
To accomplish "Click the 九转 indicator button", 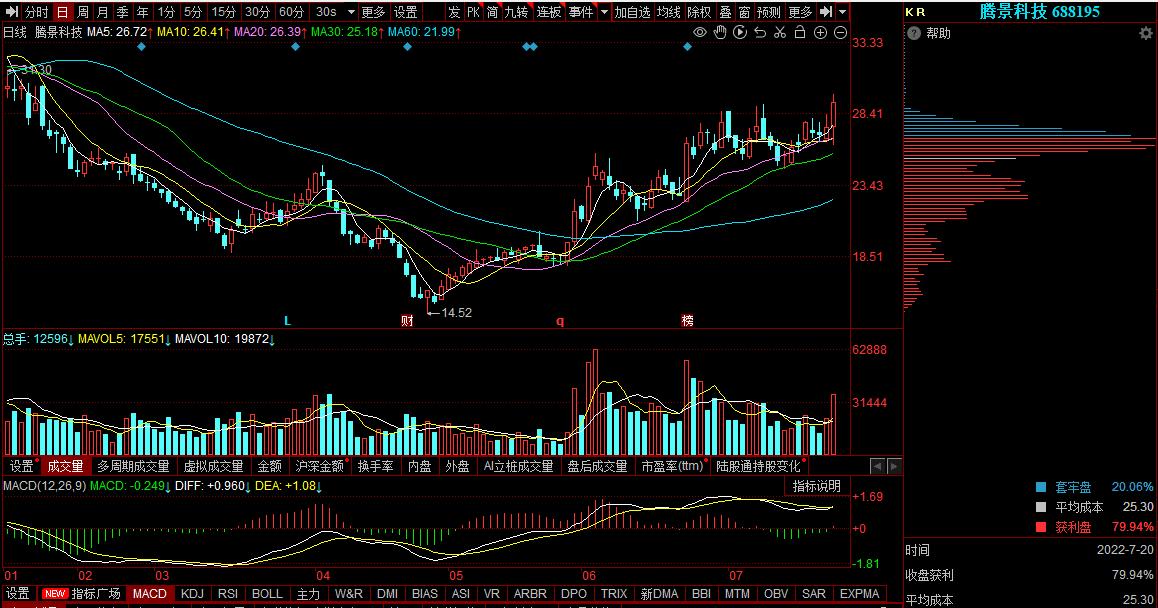I will [x=516, y=12].
